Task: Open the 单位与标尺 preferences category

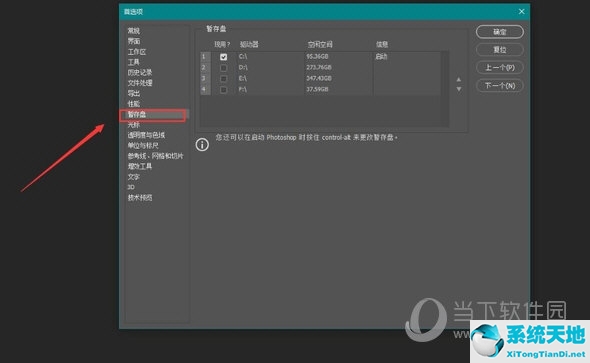Action: [143, 146]
